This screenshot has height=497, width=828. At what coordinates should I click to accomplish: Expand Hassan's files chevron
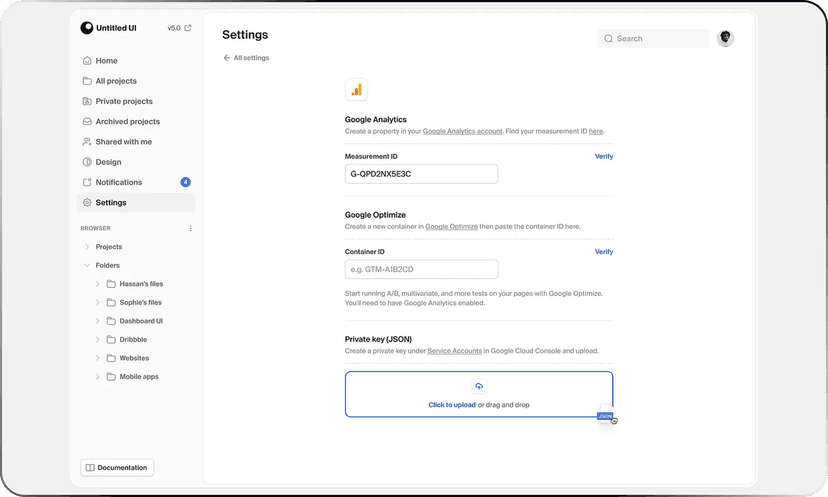97,284
